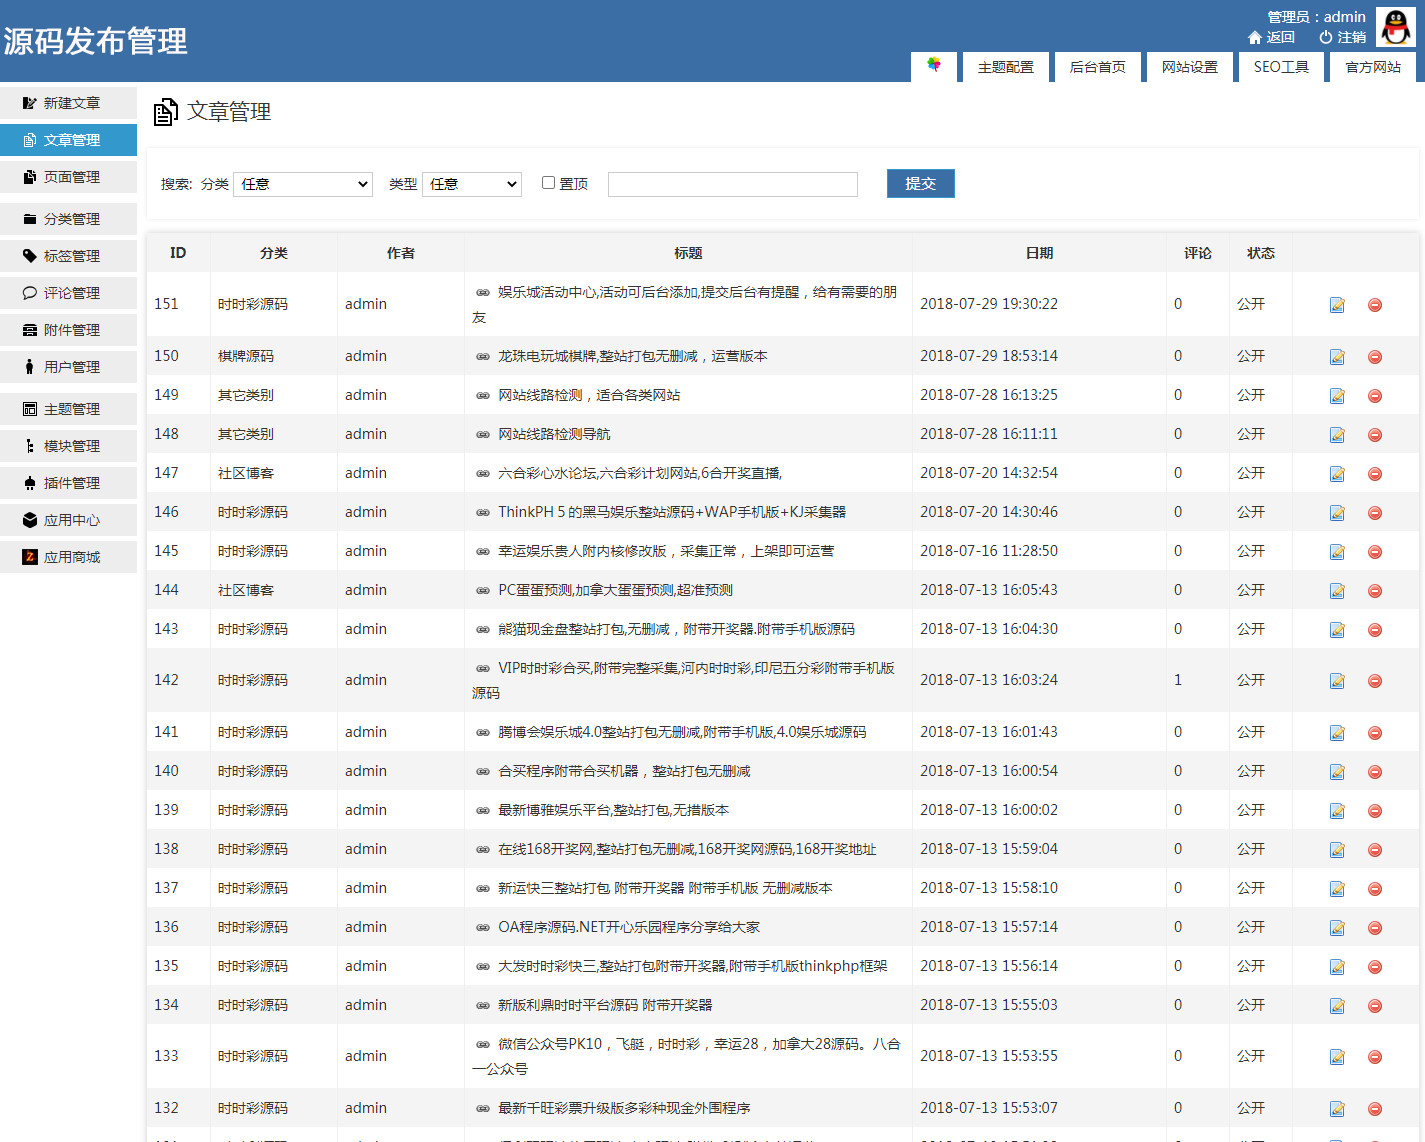Click the penguin avatar image
Image resolution: width=1425 pixels, height=1142 pixels.
pyautogui.click(x=1396, y=27)
